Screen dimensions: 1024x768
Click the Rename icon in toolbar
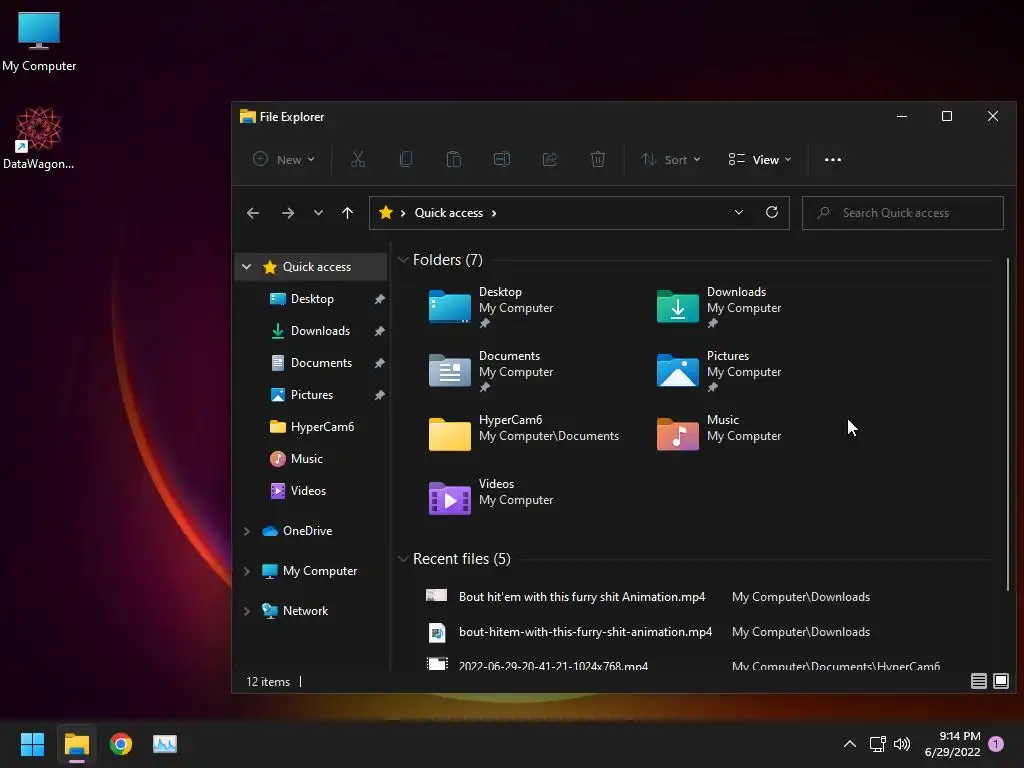click(502, 159)
